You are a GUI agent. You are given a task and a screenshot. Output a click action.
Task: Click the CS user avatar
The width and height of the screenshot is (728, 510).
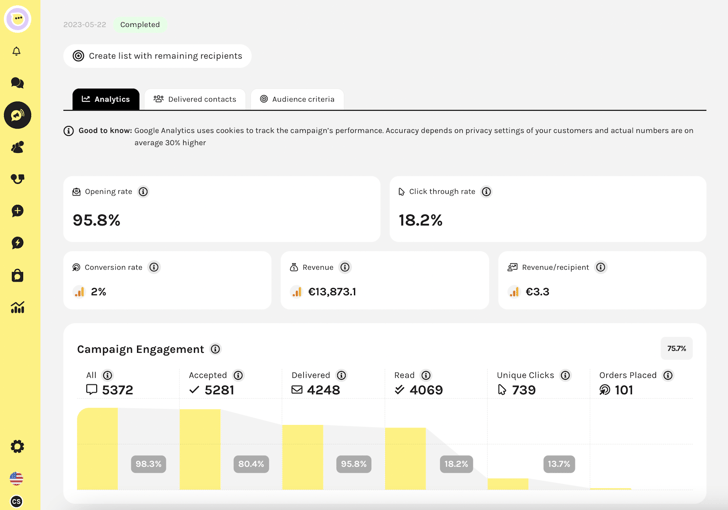click(16, 501)
